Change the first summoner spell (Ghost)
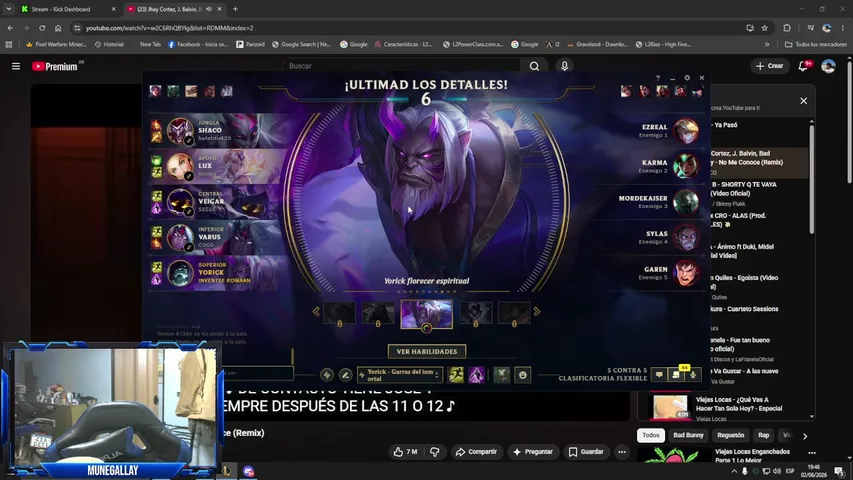The width and height of the screenshot is (853, 480). (x=456, y=374)
